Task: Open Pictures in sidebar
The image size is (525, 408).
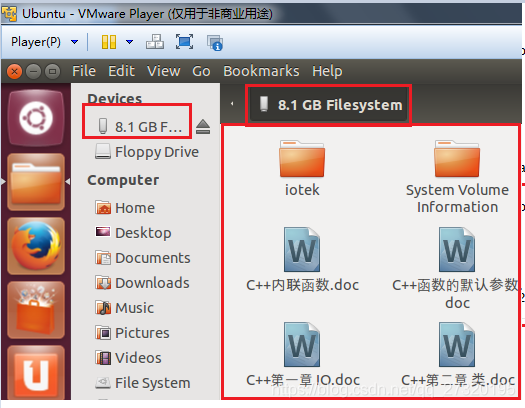Action: (132, 333)
